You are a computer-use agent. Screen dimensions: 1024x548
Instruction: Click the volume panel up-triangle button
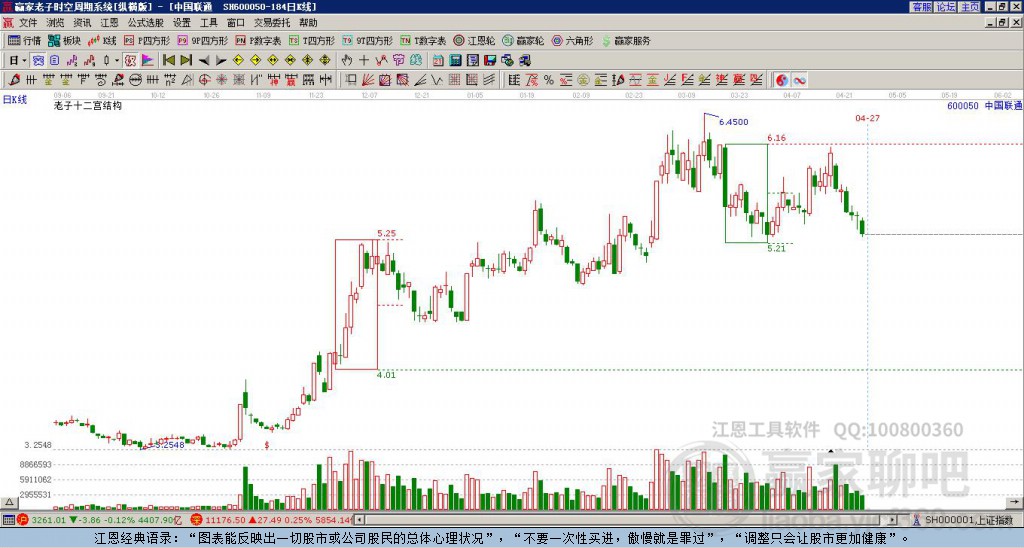pyautogui.click(x=8, y=502)
